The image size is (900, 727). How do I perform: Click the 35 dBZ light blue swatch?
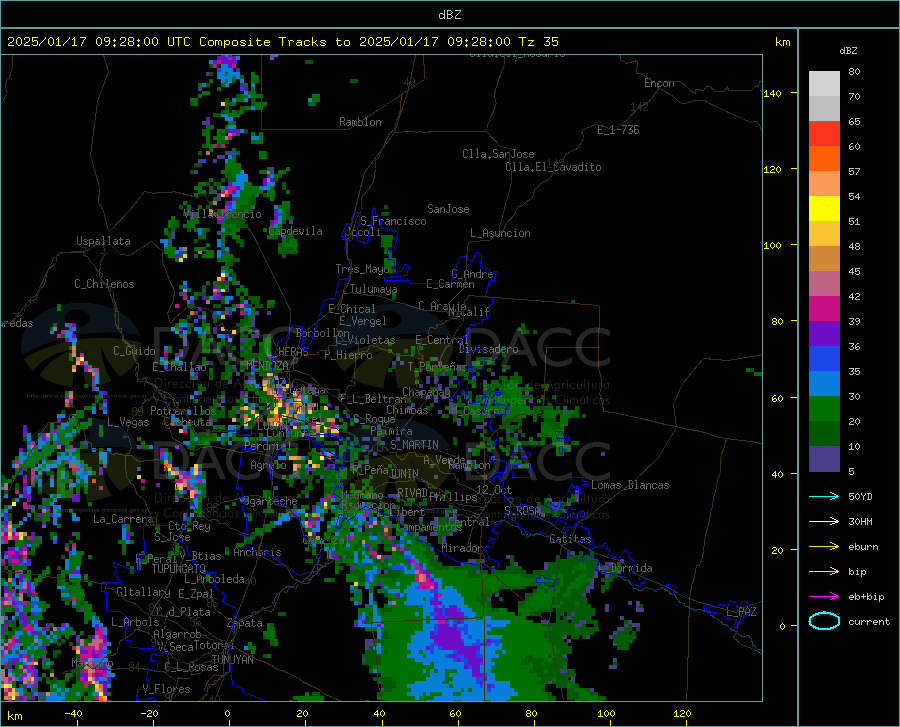coord(824,383)
